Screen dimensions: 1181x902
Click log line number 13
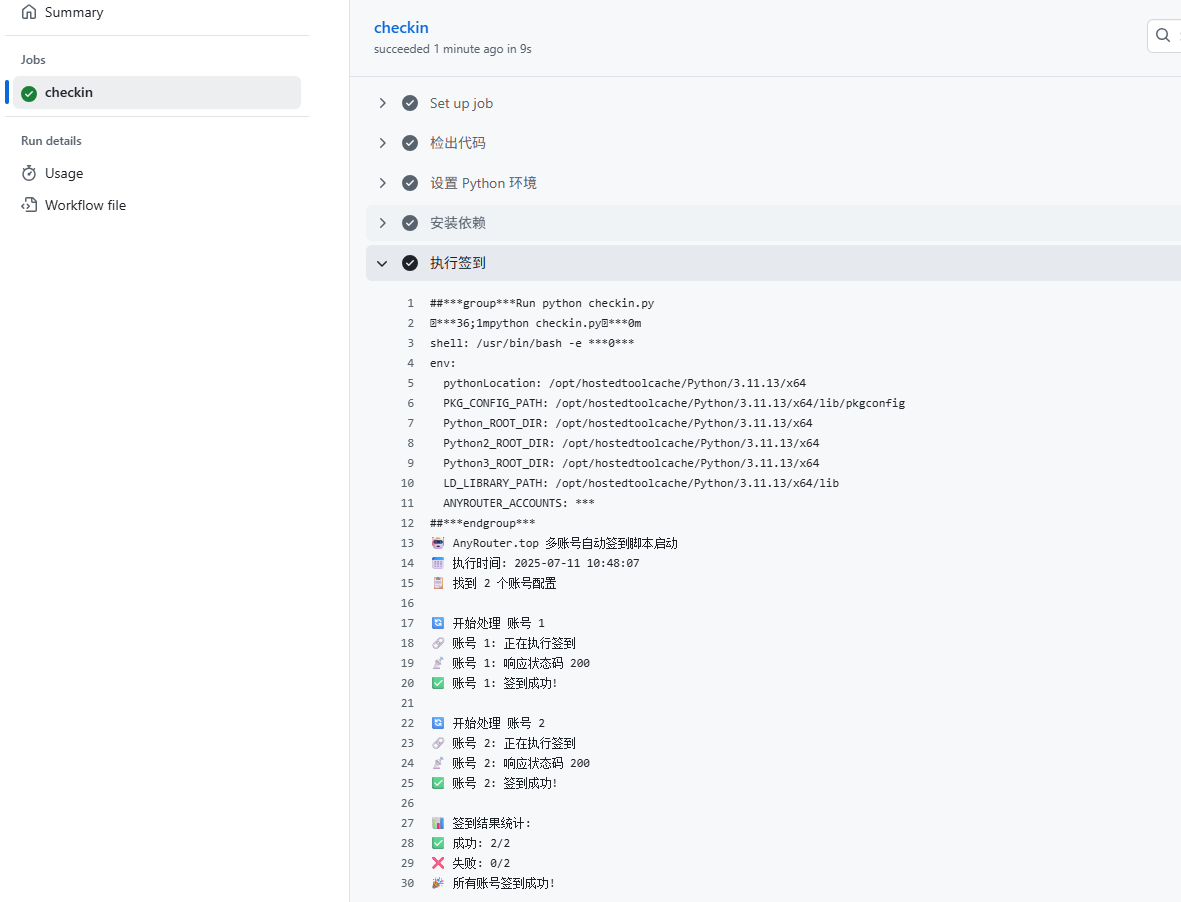coord(407,543)
